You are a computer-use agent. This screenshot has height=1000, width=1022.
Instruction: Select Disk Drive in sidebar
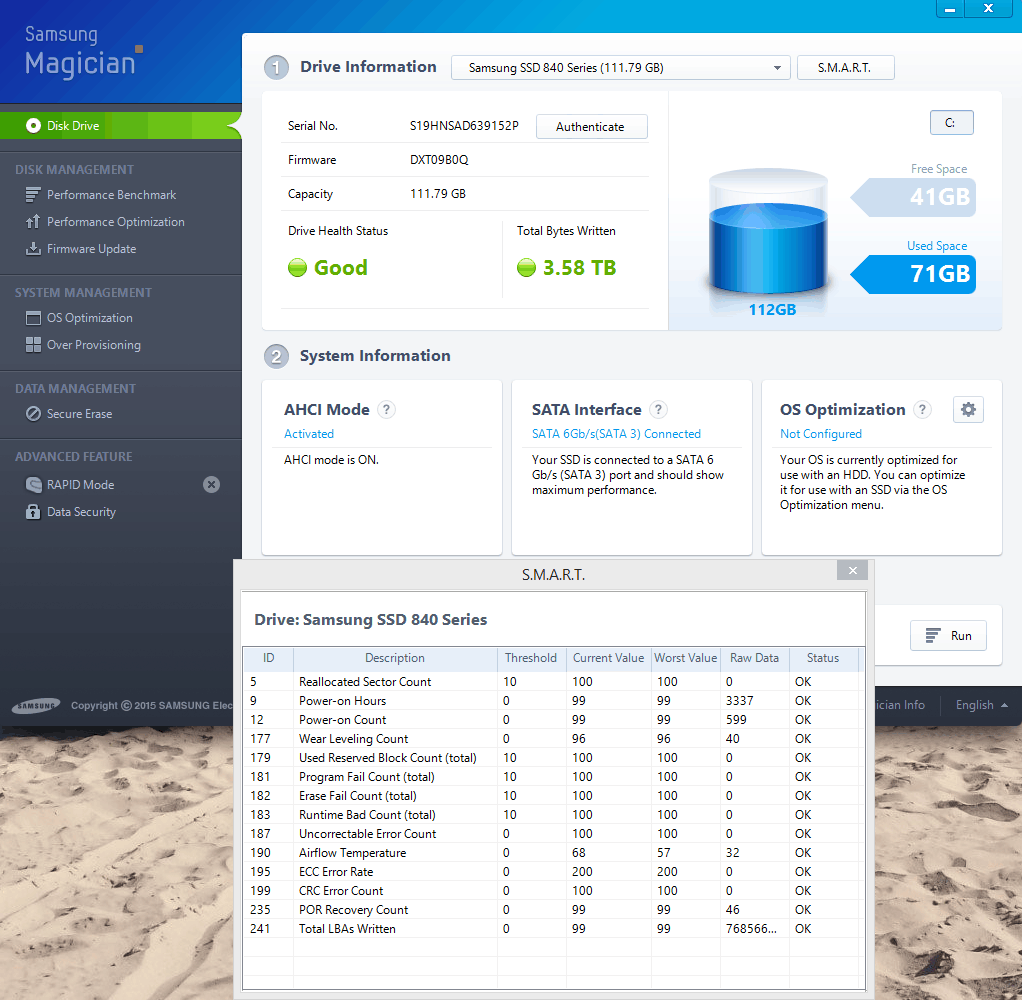(x=121, y=126)
